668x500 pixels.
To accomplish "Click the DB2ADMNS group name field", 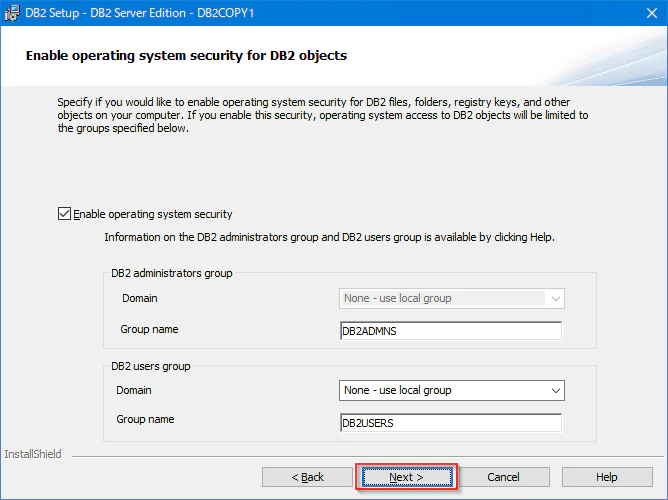I will tap(451, 331).
